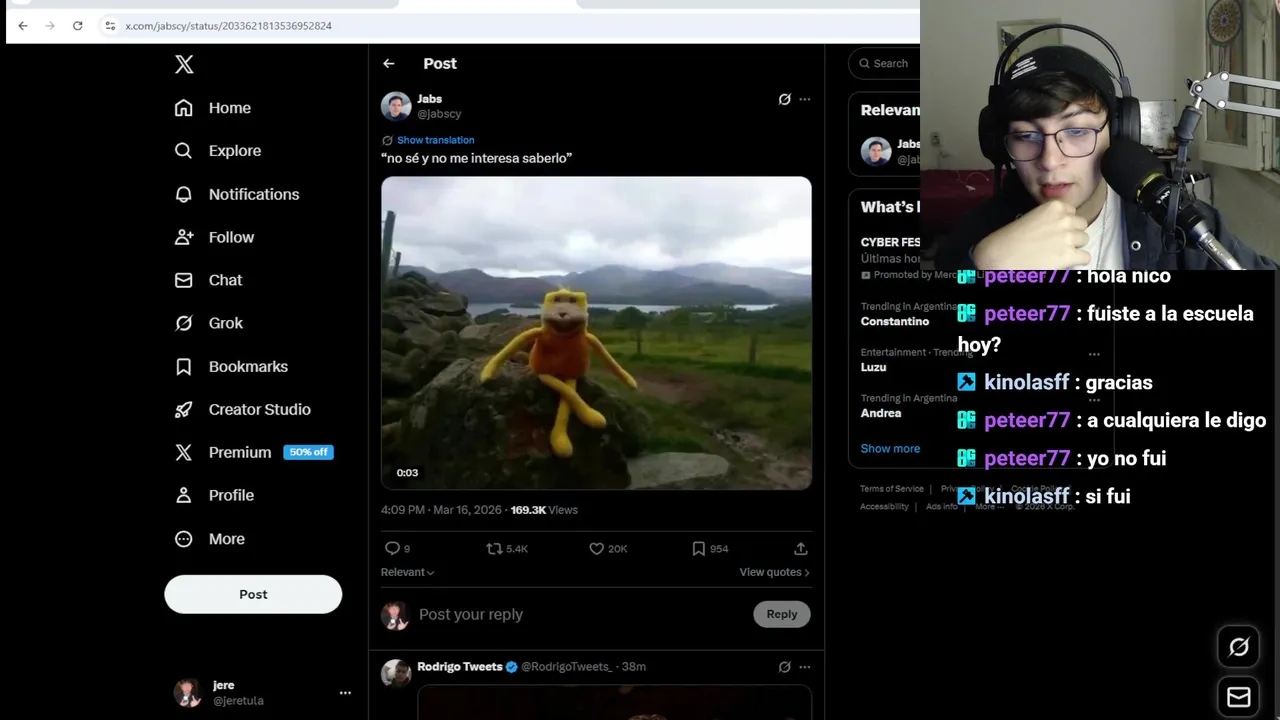Click the Profile person icon
Image resolution: width=1280 pixels, height=720 pixels.
[183, 495]
